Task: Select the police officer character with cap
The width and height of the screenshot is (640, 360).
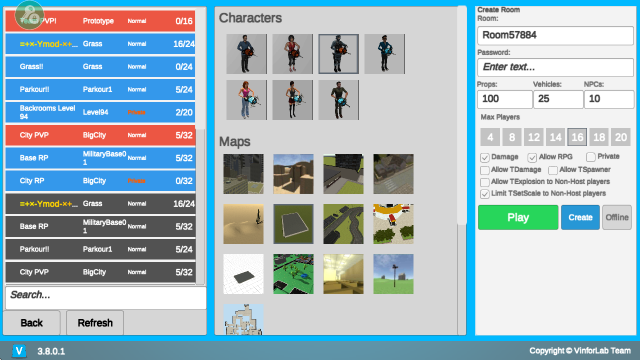Action: point(384,54)
